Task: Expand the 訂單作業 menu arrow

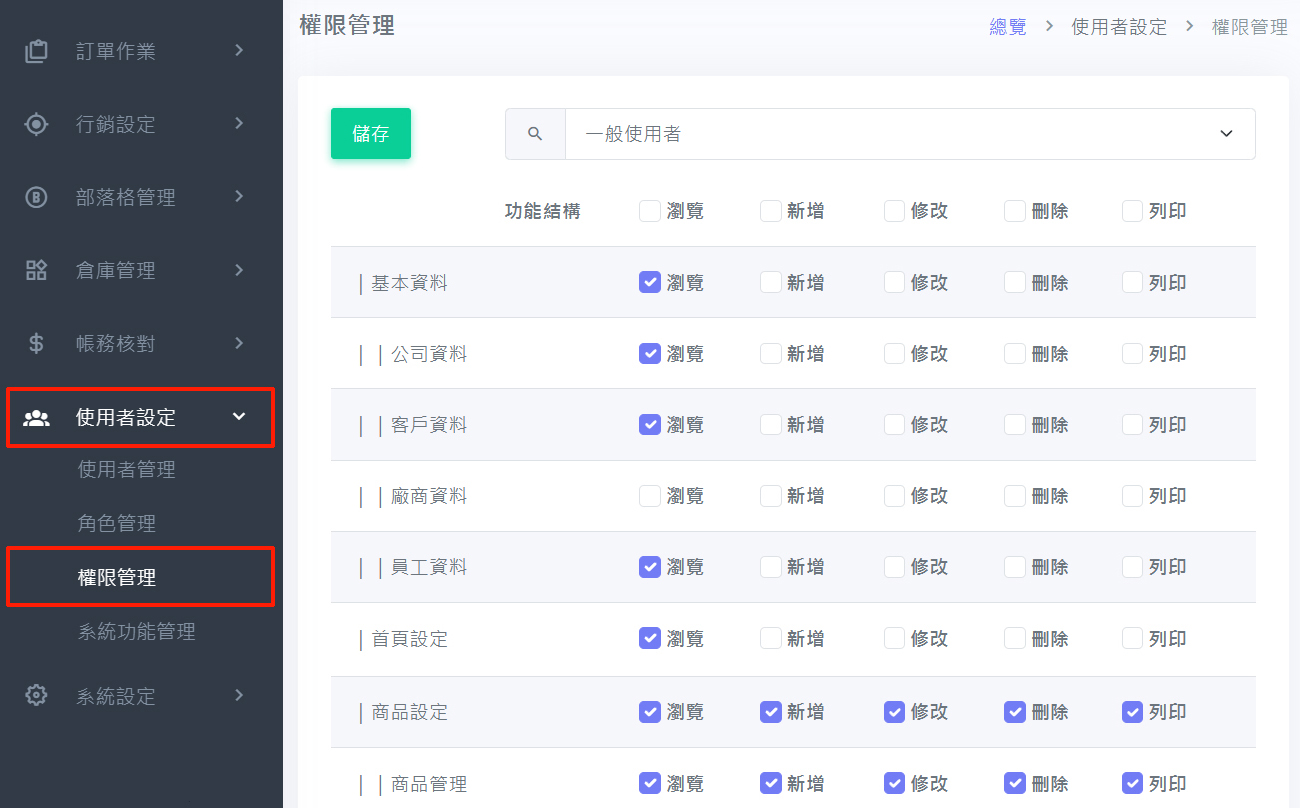Action: point(239,50)
